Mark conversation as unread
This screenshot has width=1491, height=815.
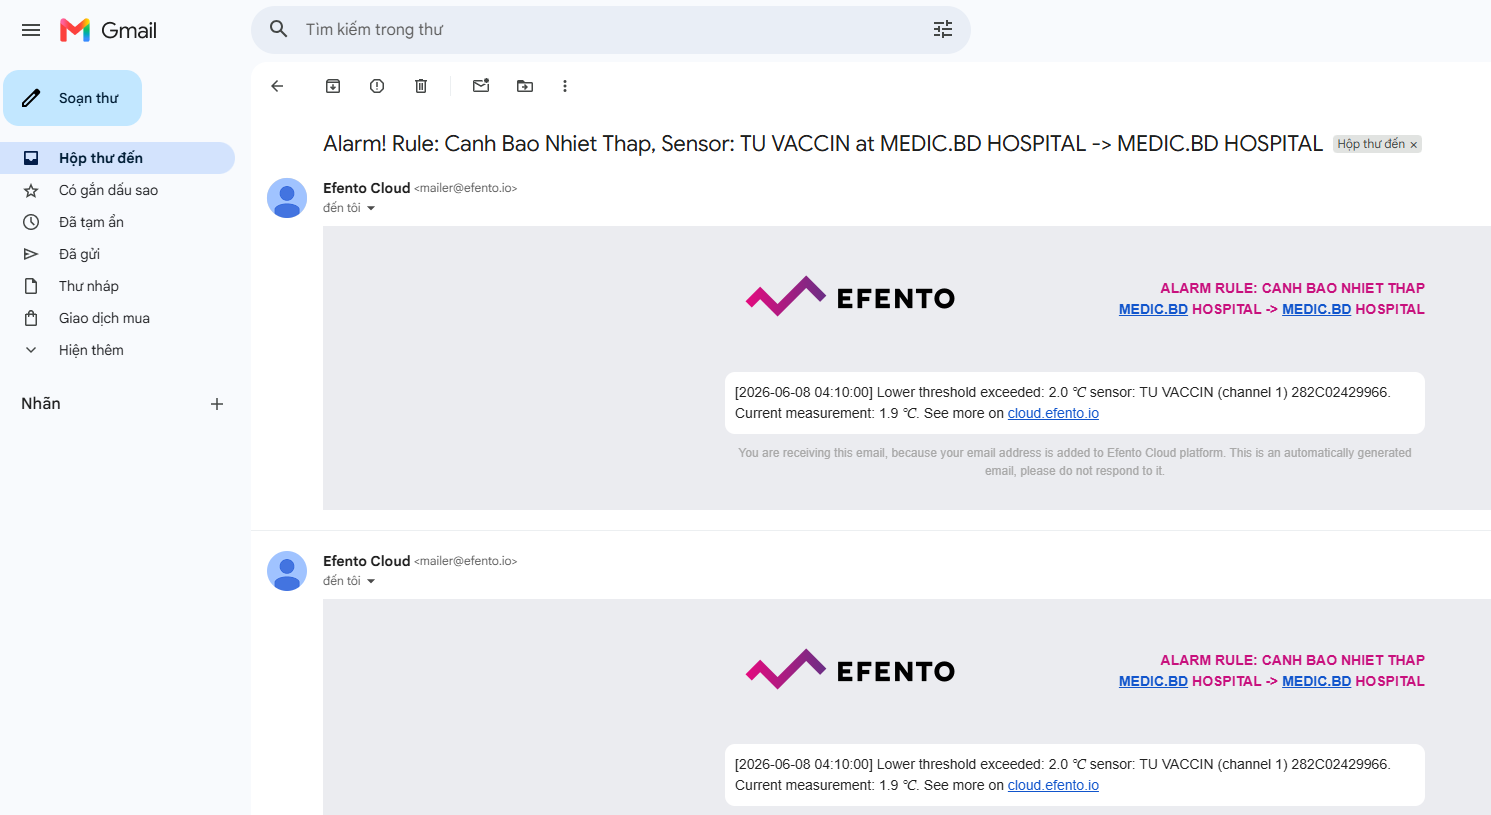click(481, 86)
